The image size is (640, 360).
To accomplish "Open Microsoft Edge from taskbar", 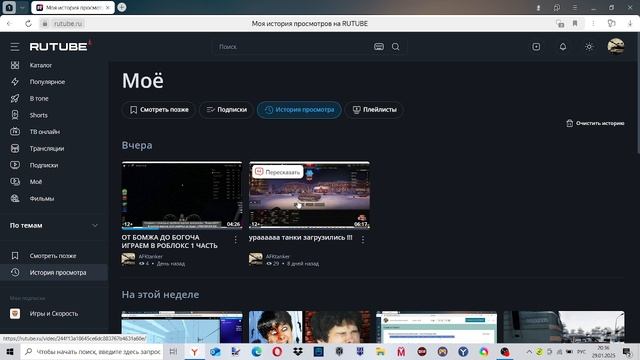I will (x=256, y=351).
